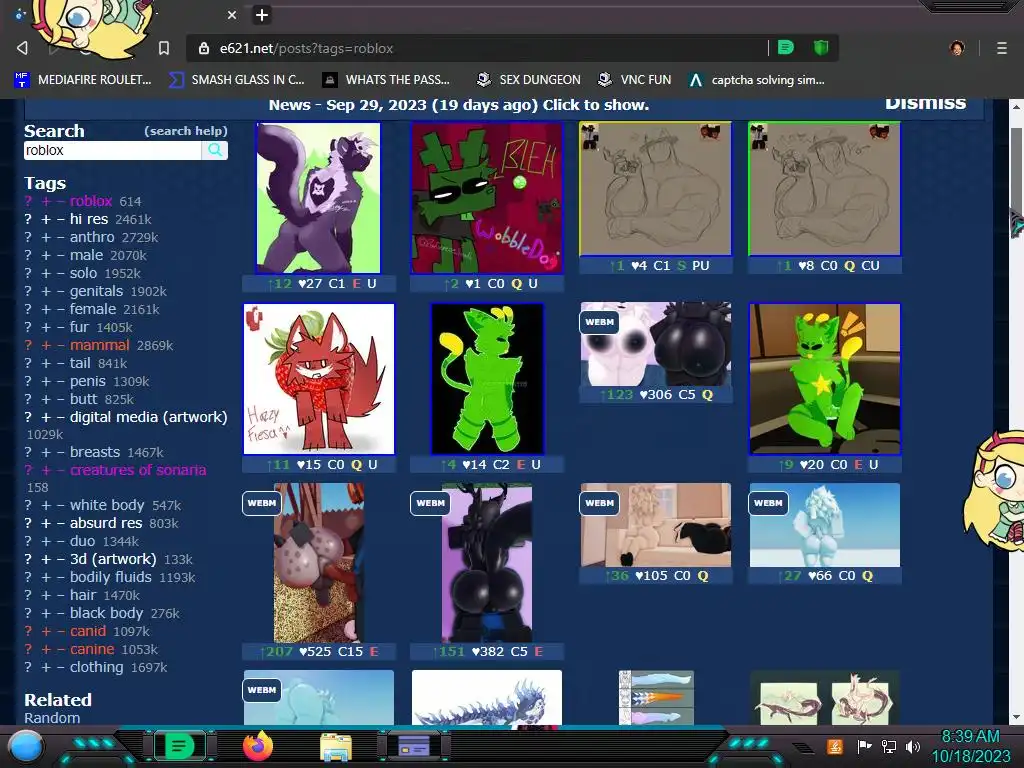Click the question mark beside female tag

click(x=28, y=309)
